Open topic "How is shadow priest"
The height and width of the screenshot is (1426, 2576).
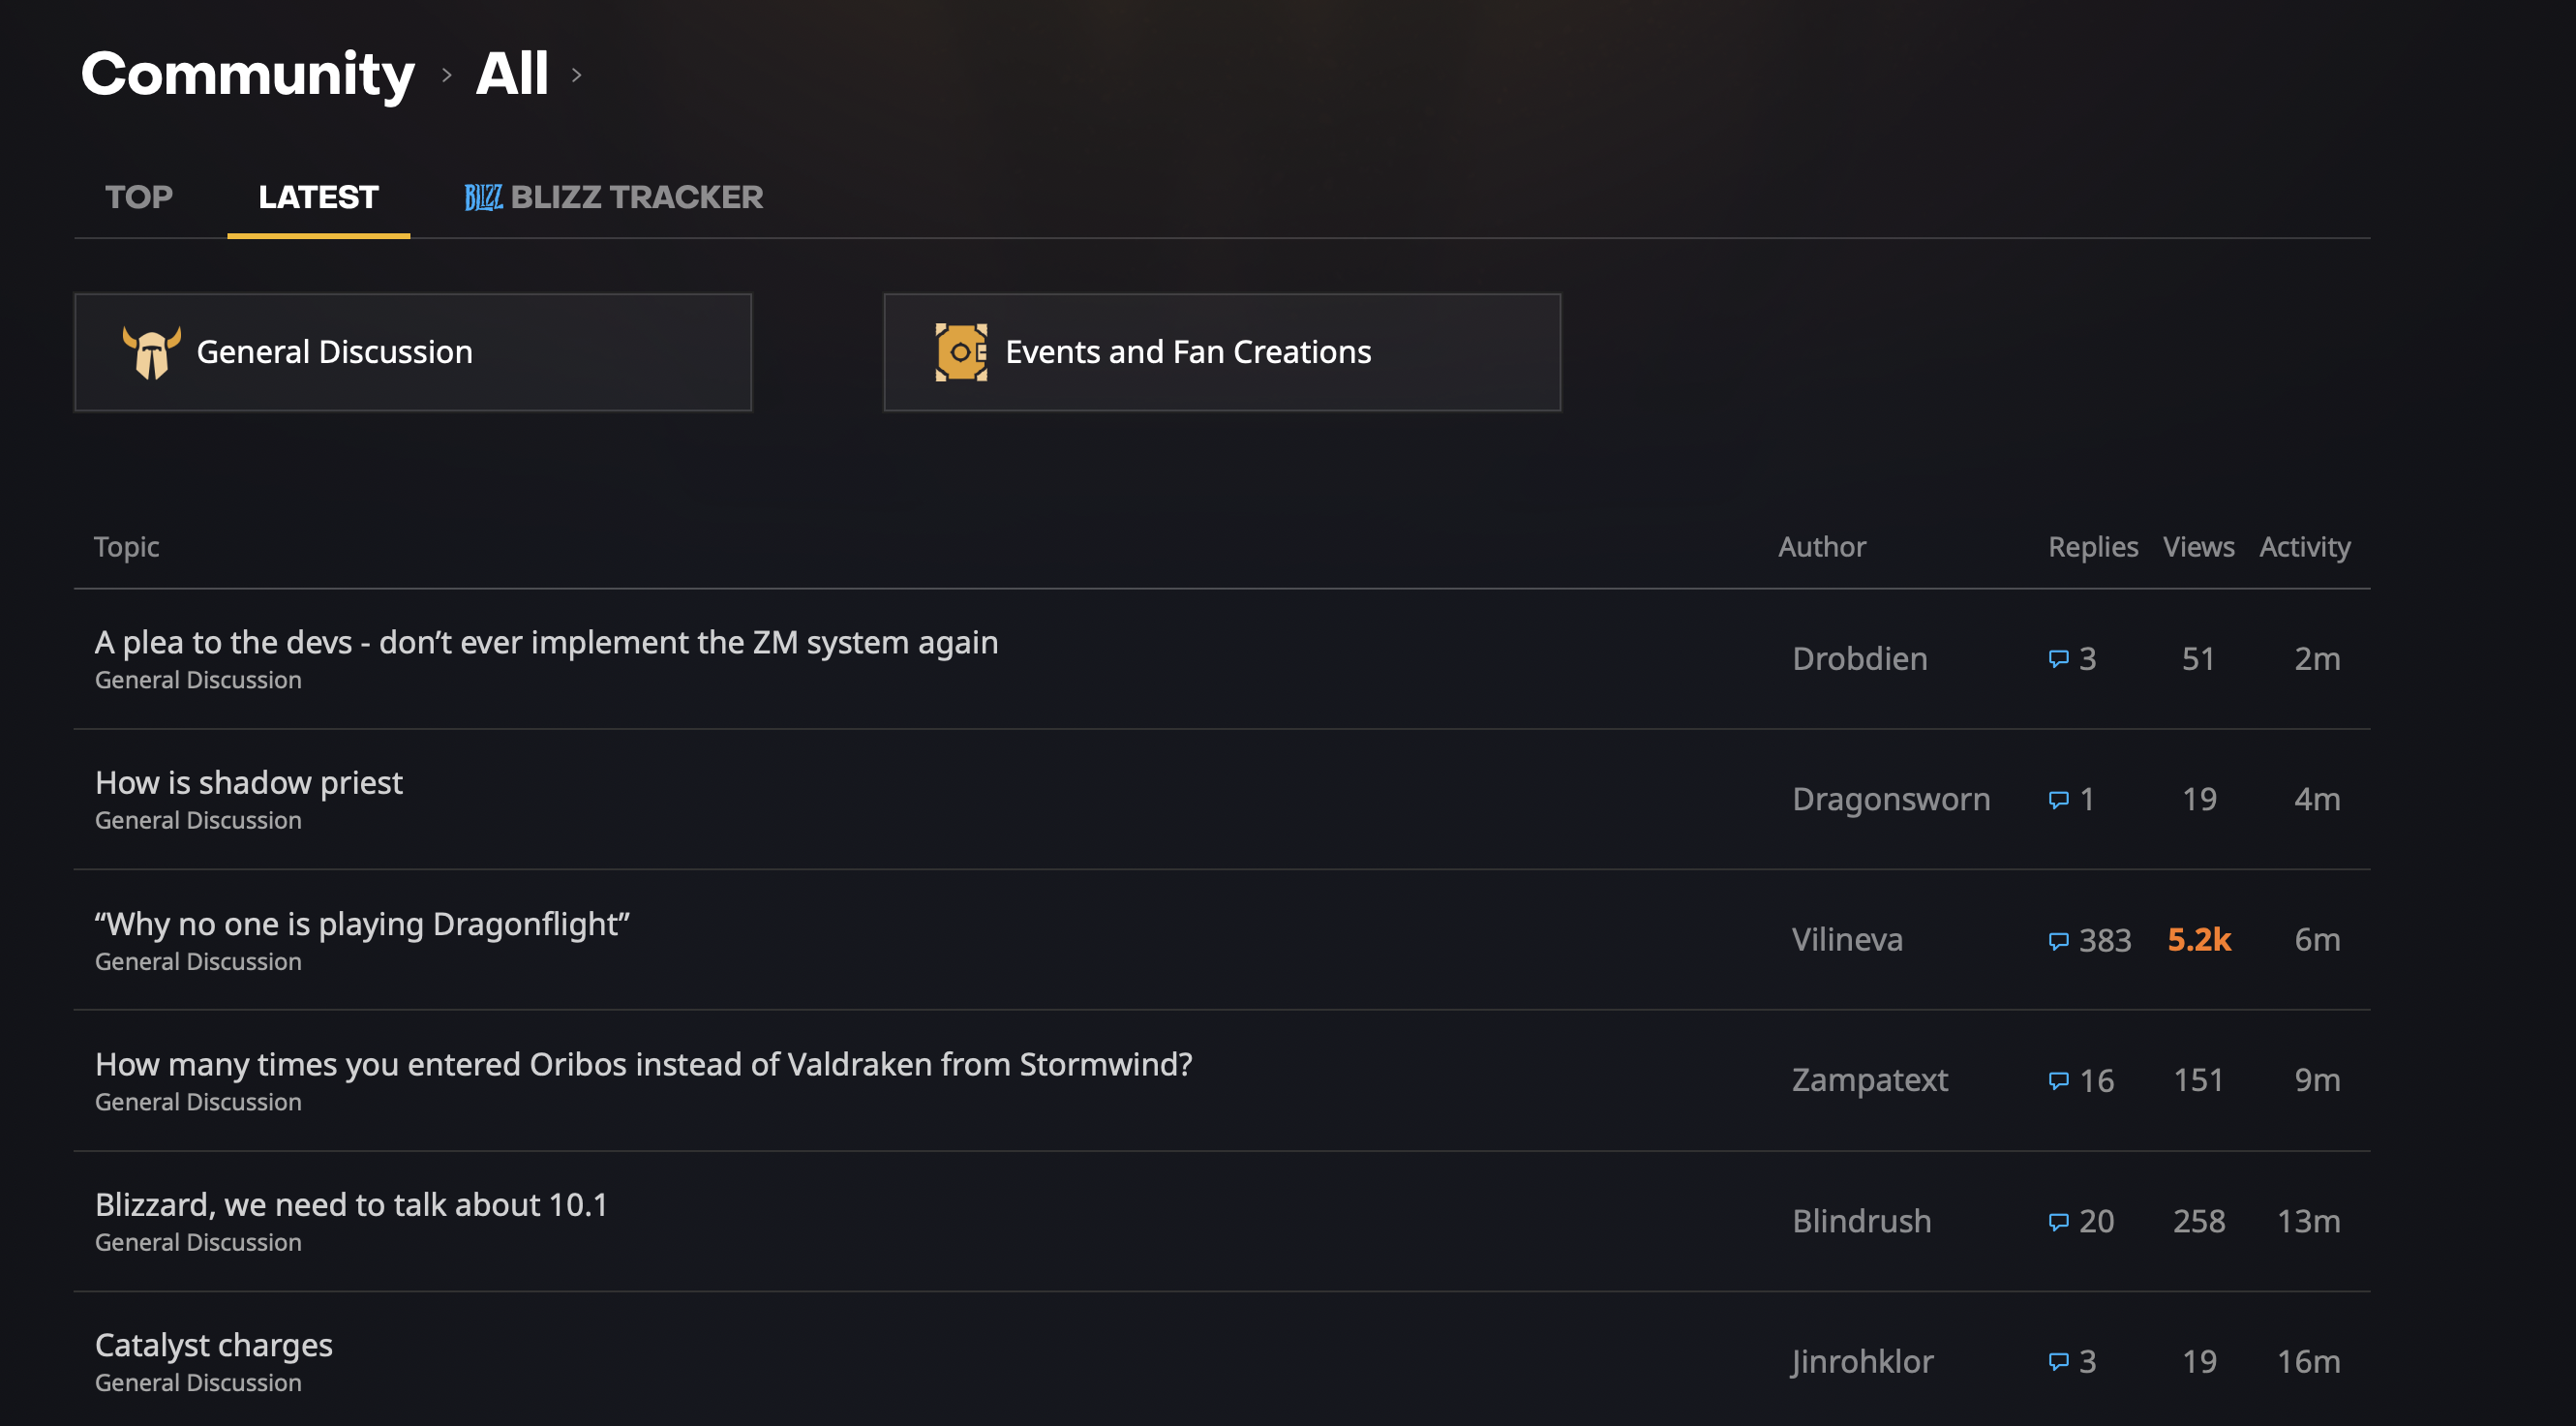249,783
